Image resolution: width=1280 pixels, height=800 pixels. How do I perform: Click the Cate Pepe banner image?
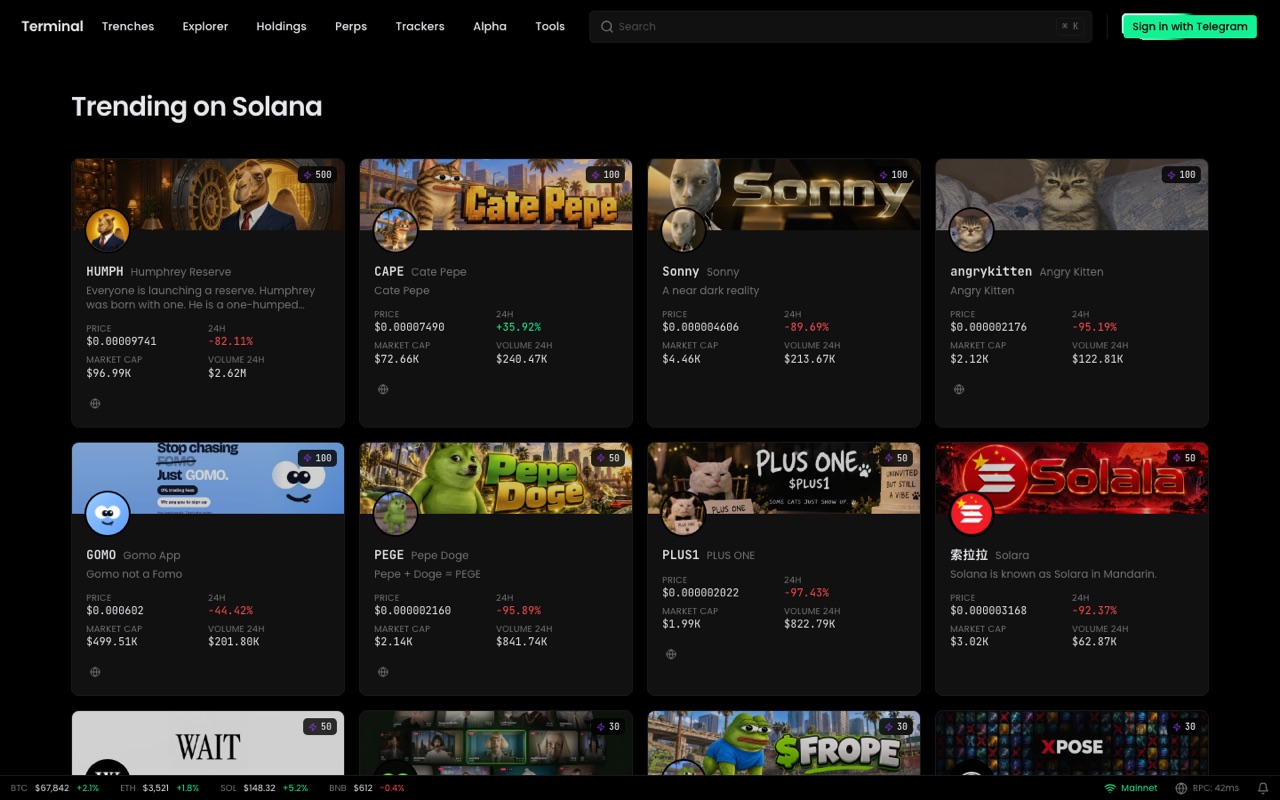click(x=496, y=194)
